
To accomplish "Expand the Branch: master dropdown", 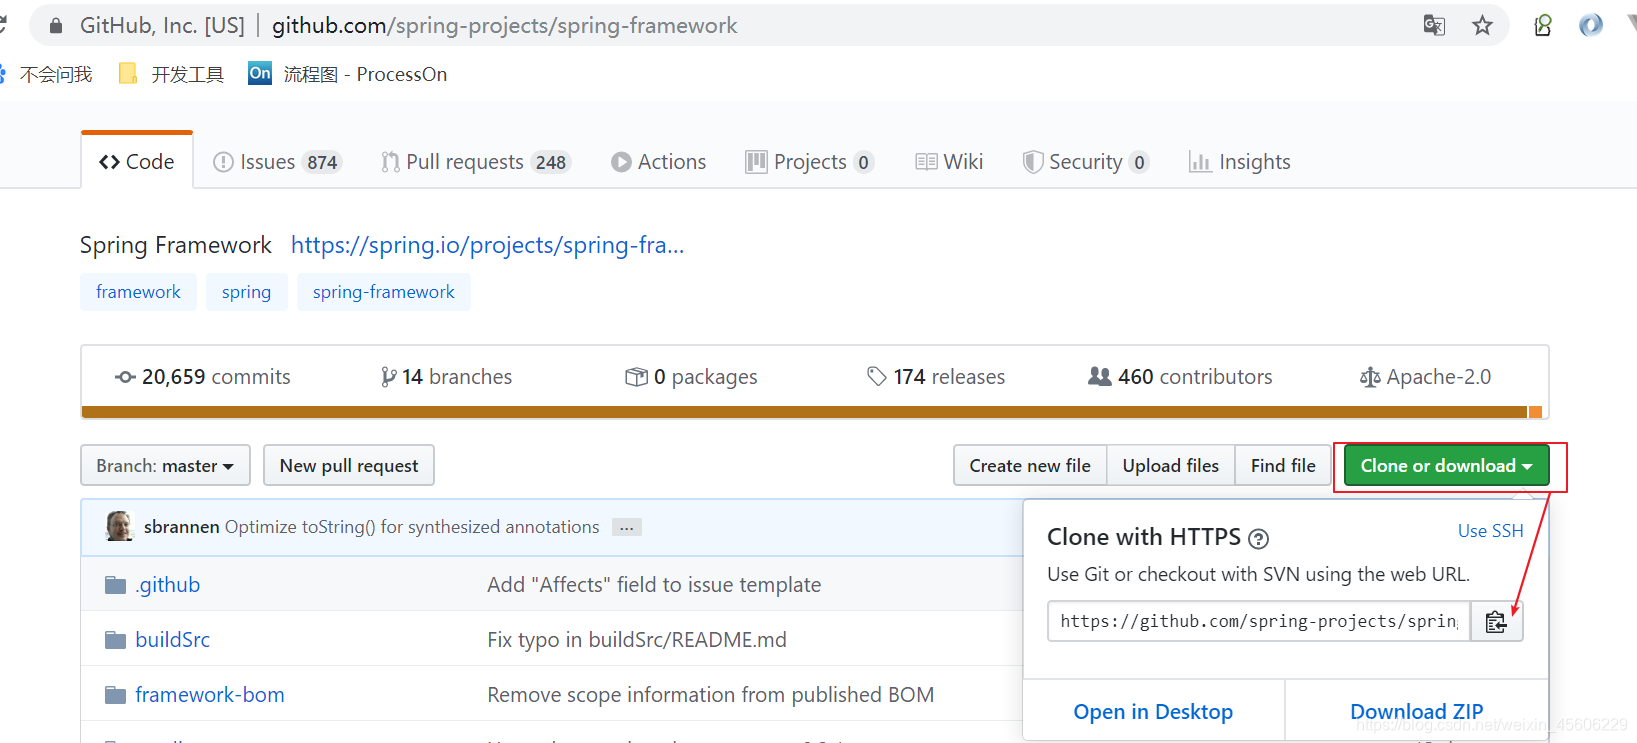I will point(165,465).
